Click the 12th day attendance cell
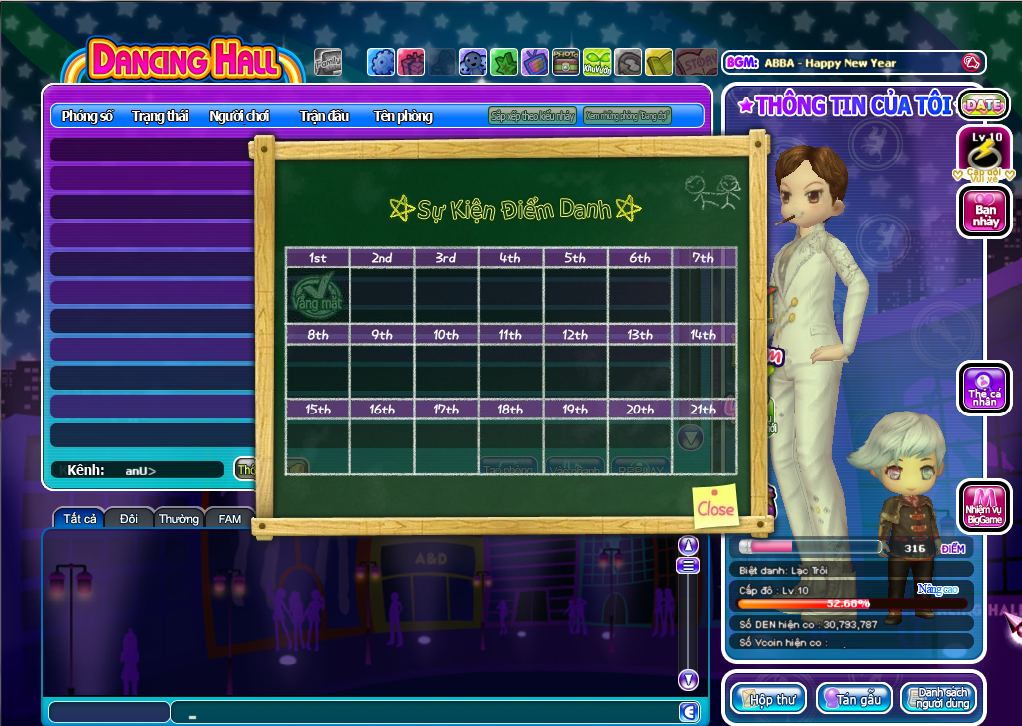This screenshot has width=1022, height=726. [575, 370]
